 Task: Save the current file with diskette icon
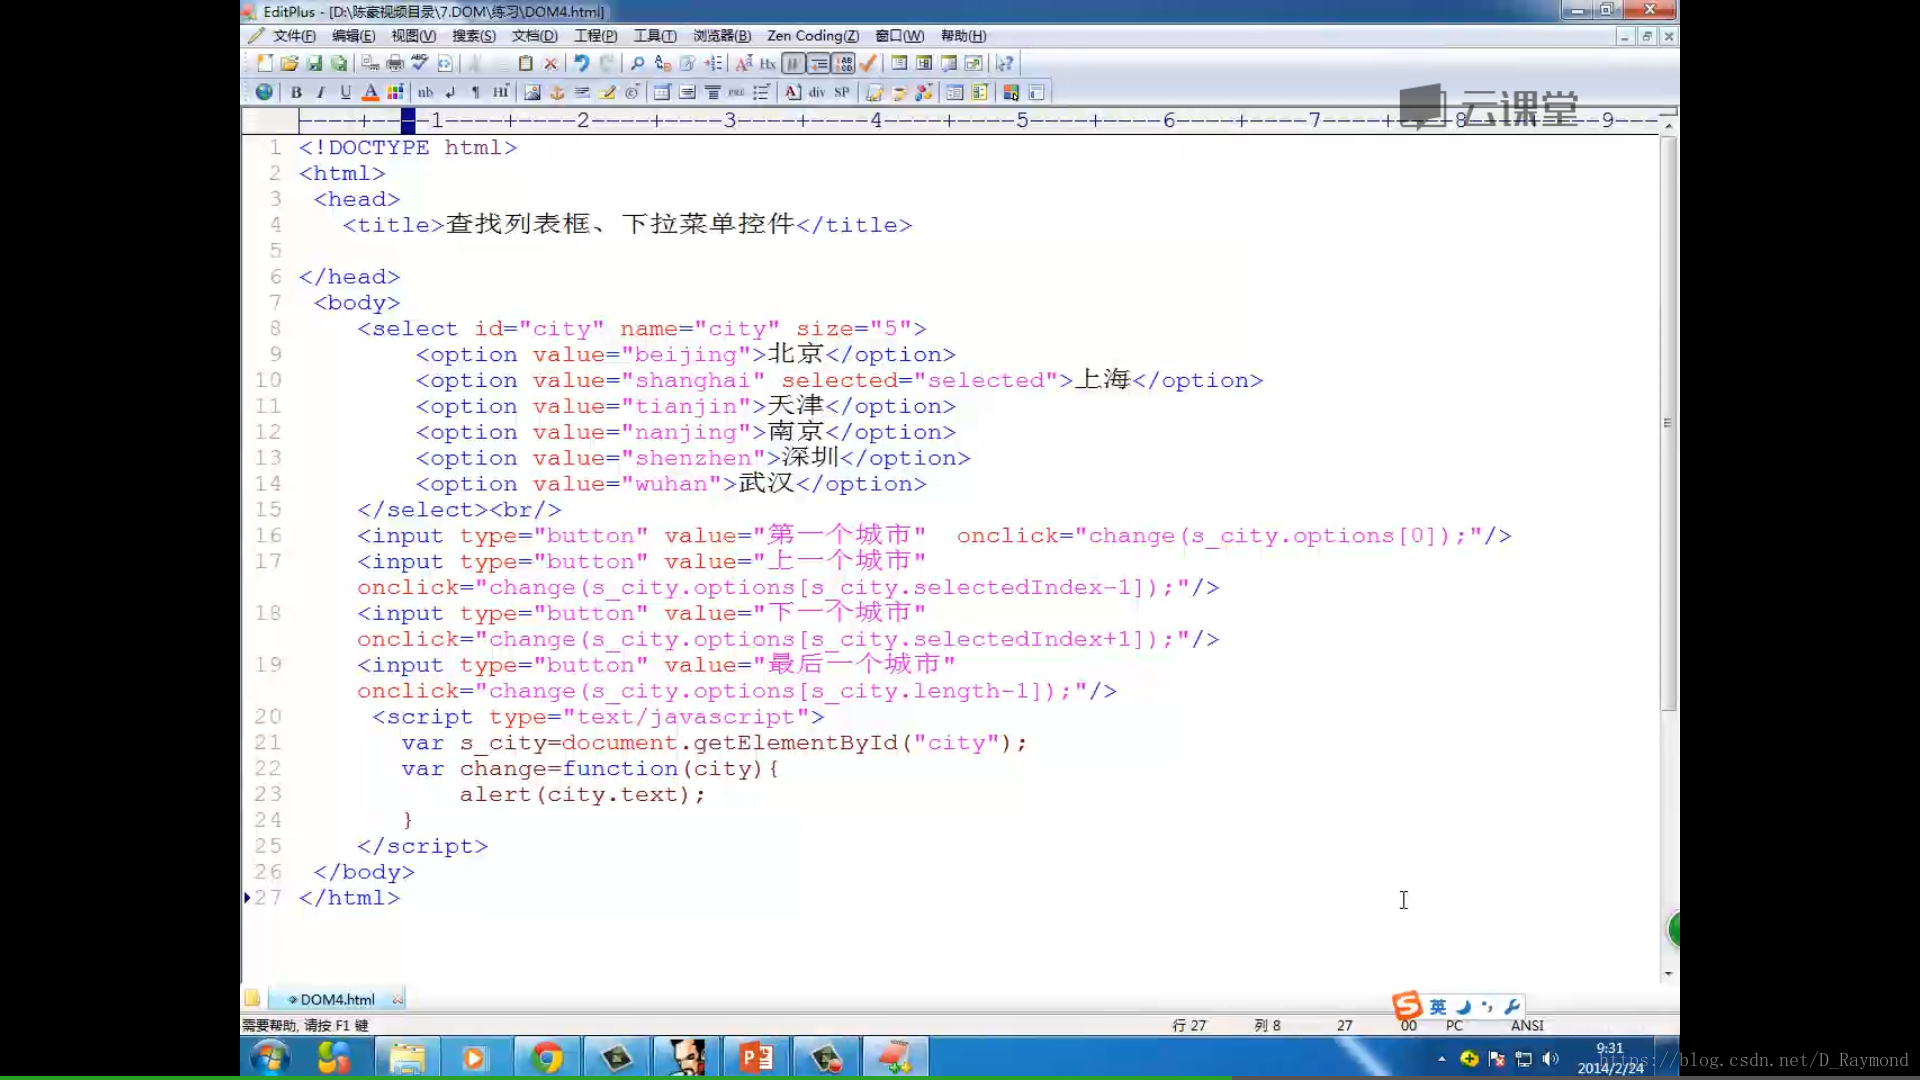click(314, 63)
